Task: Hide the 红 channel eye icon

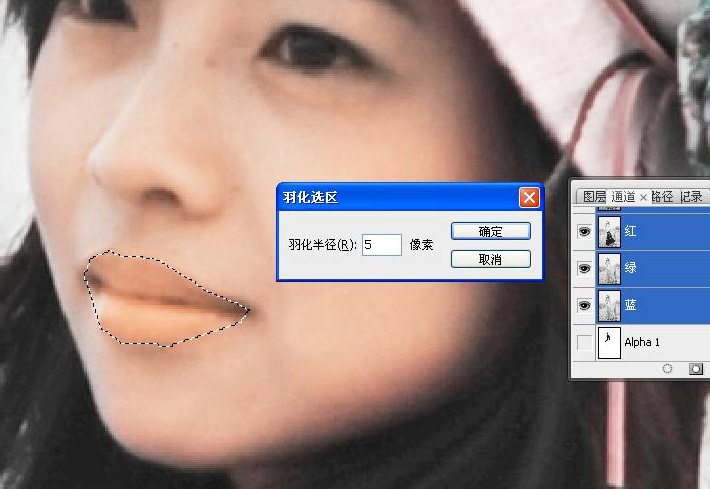Action: 585,231
